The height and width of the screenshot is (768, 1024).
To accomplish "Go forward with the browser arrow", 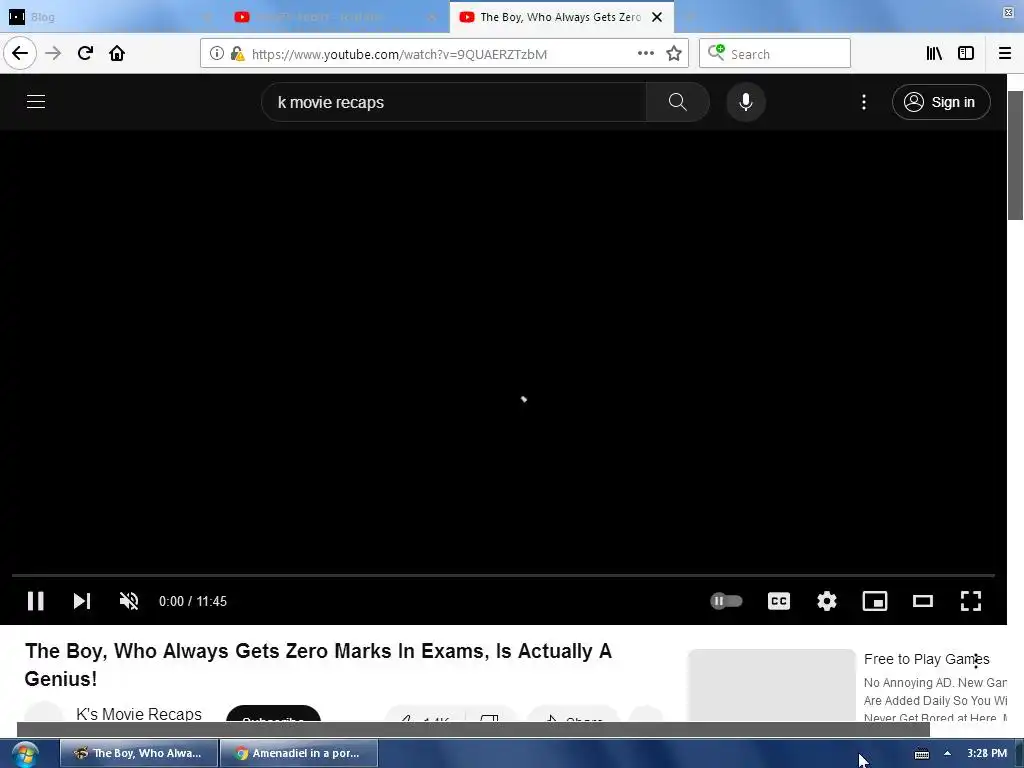I will coord(54,53).
